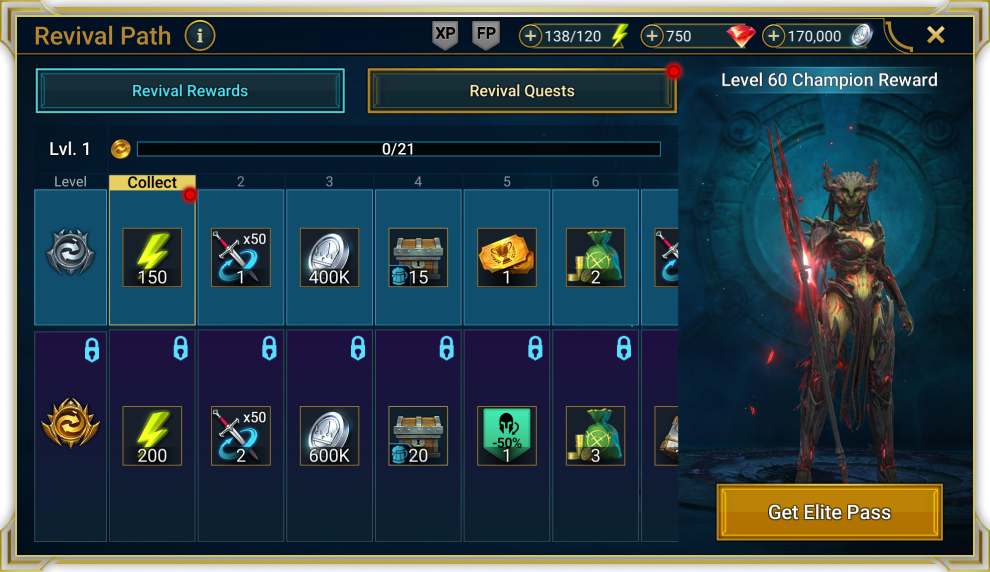Click the FP boost shield icon

pos(486,35)
